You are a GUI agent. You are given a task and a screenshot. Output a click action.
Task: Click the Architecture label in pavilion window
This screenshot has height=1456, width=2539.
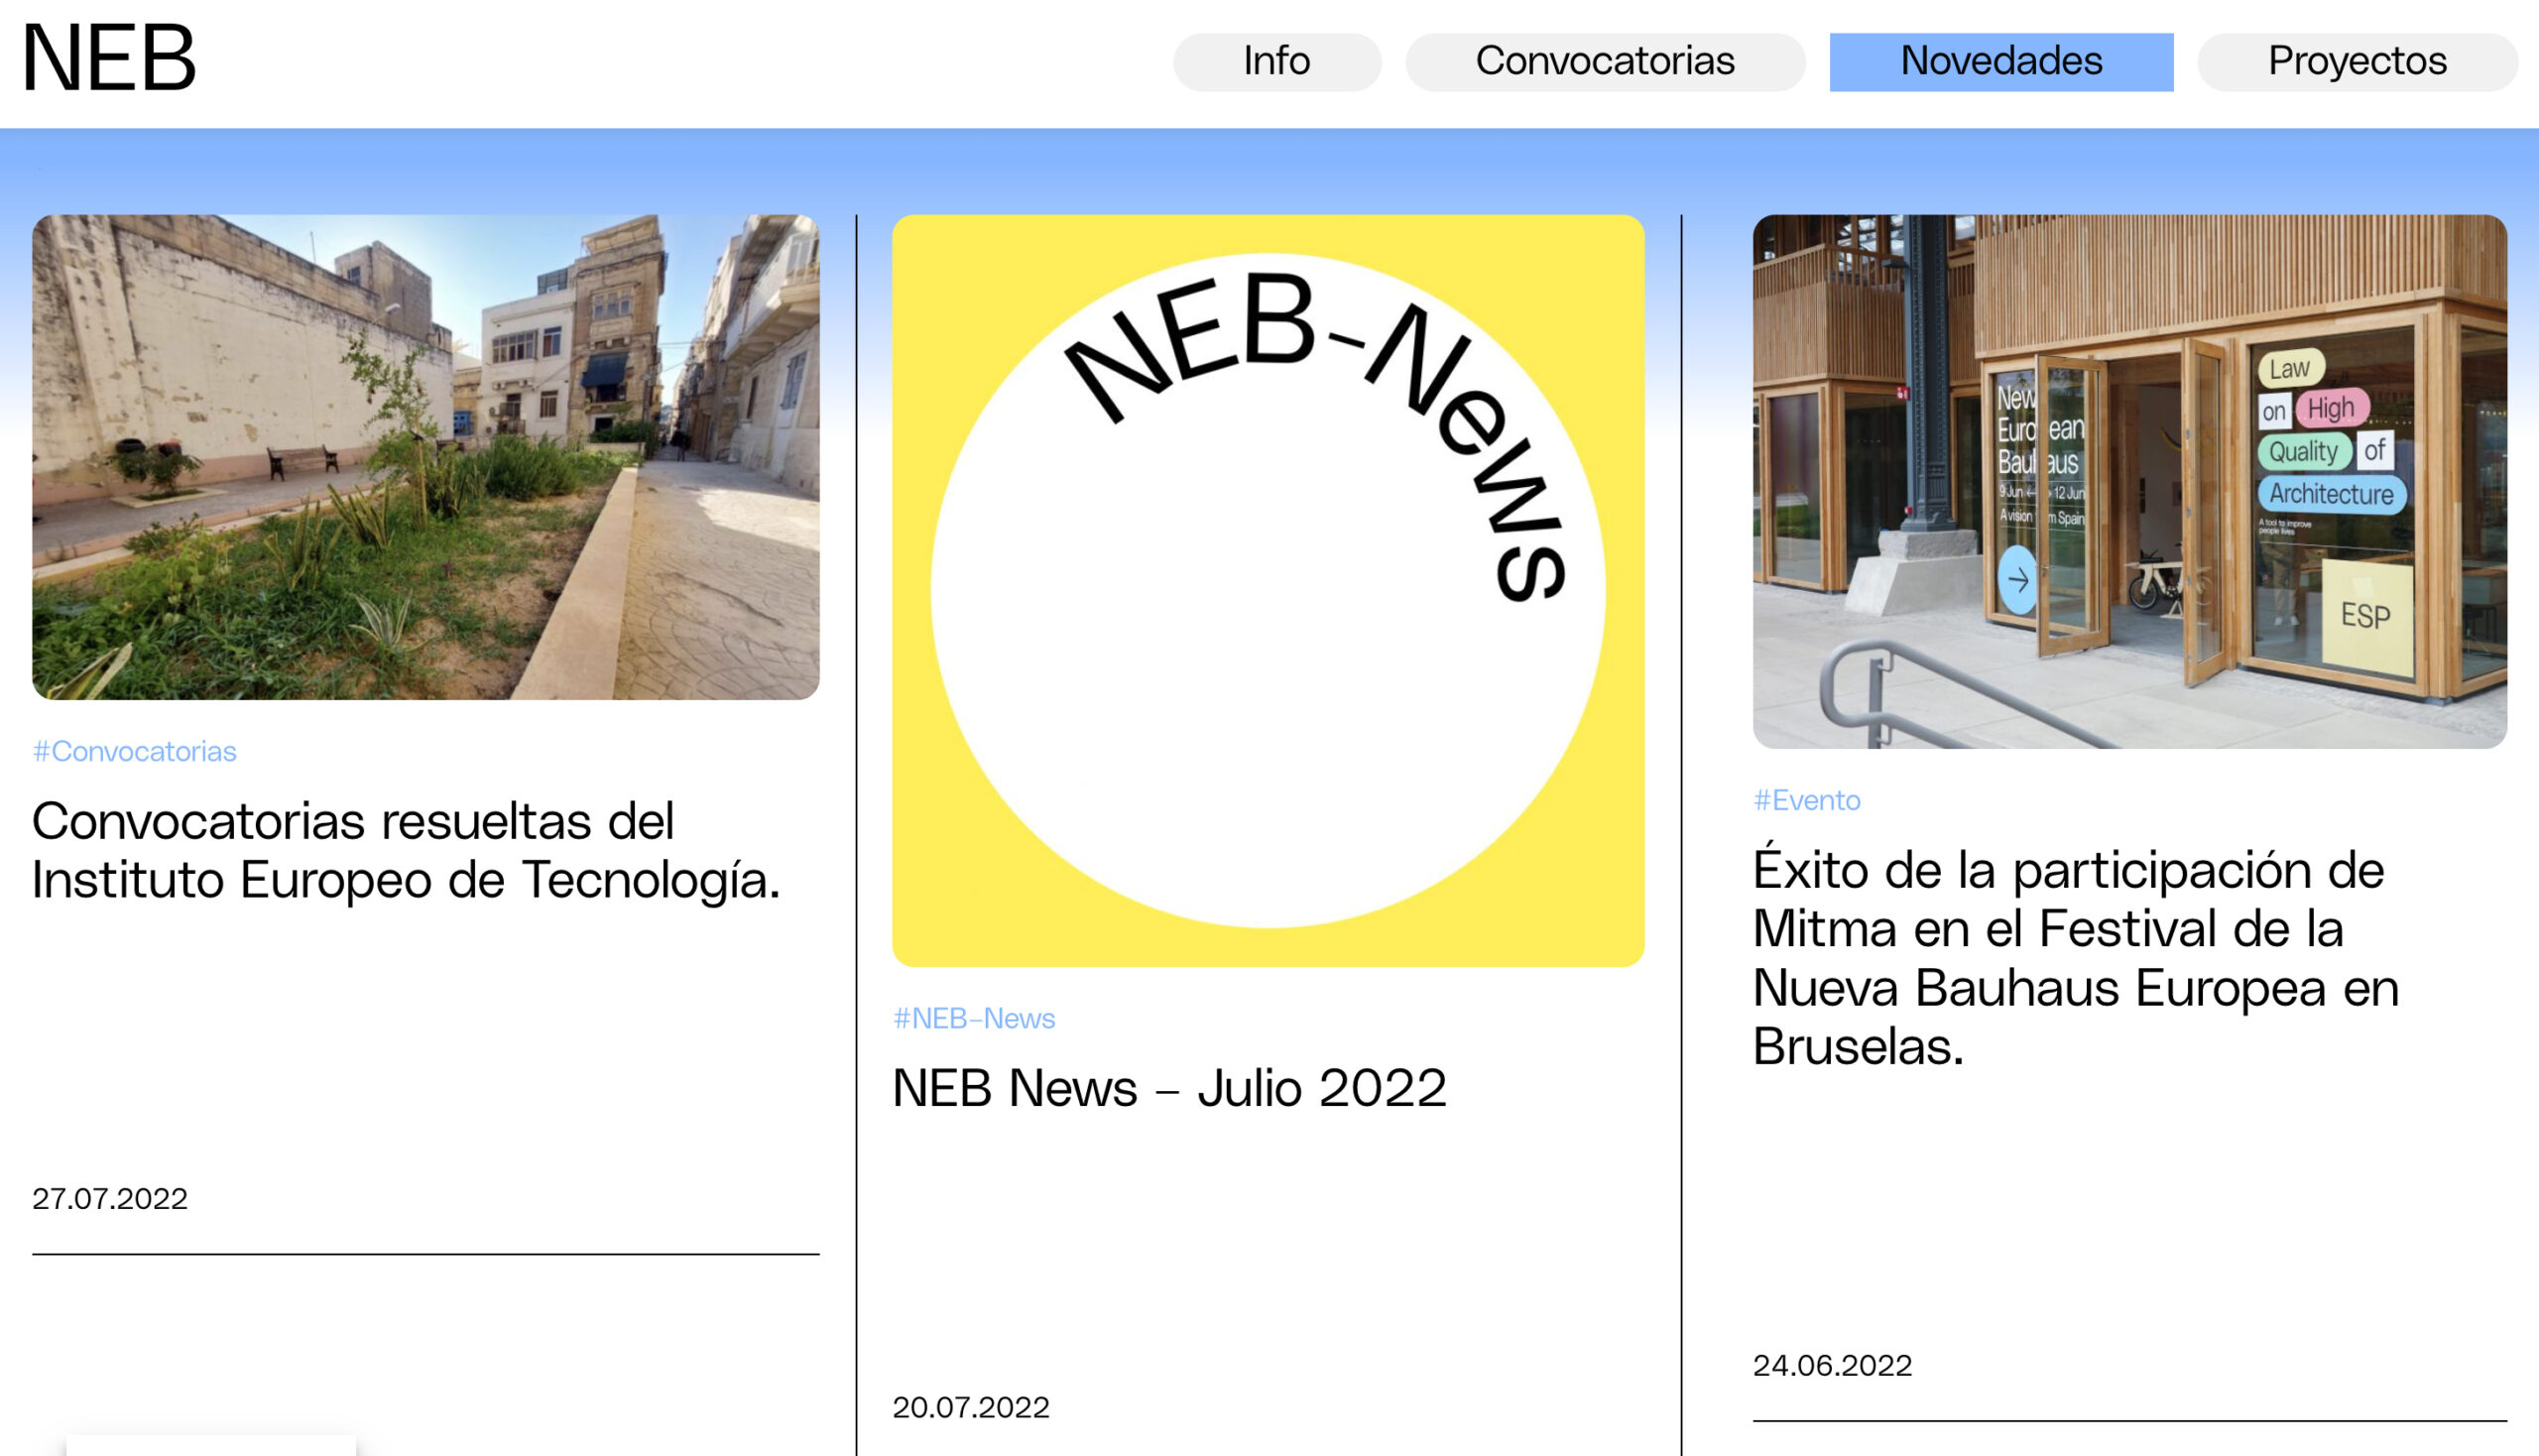click(x=2330, y=494)
